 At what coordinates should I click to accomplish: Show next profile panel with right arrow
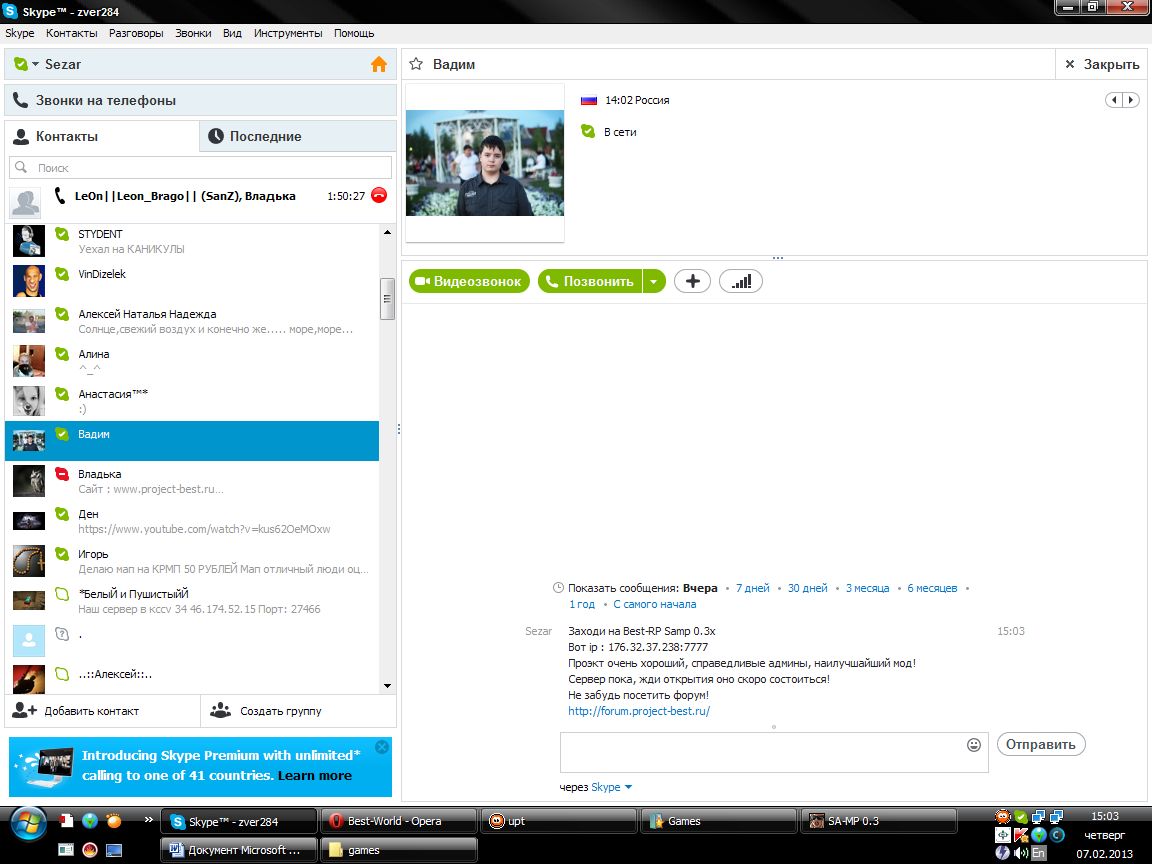pos(1131,100)
